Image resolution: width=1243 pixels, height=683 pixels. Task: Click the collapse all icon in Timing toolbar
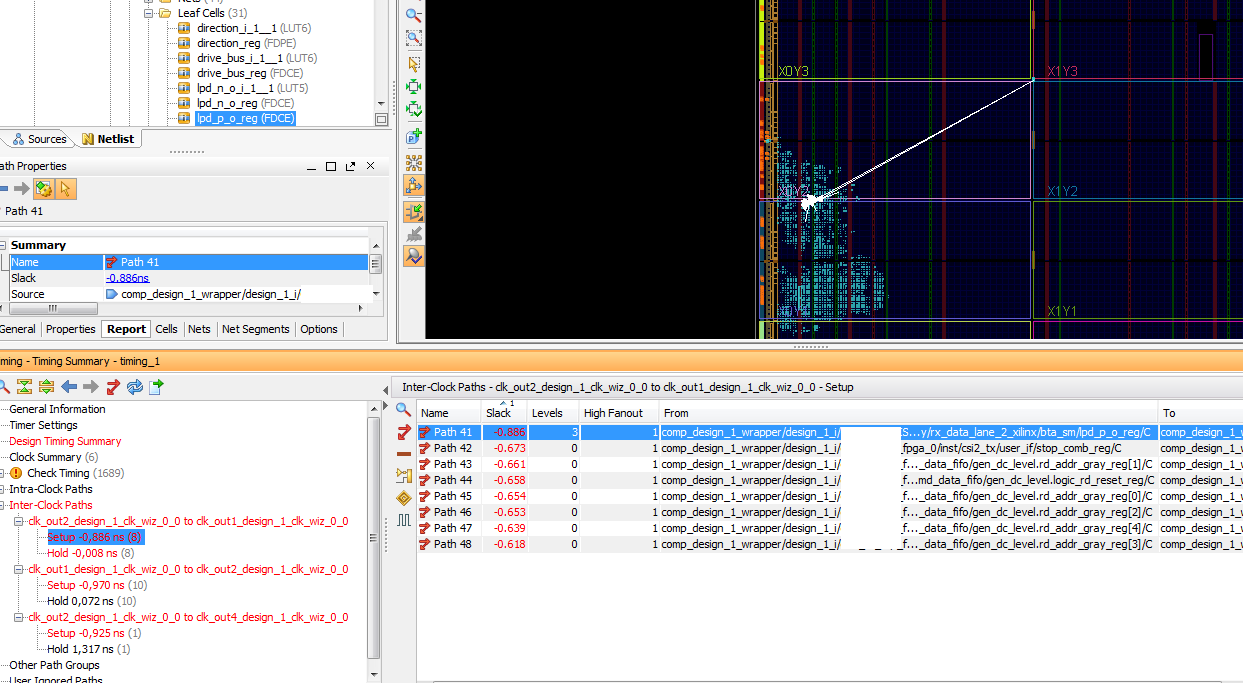click(x=25, y=386)
